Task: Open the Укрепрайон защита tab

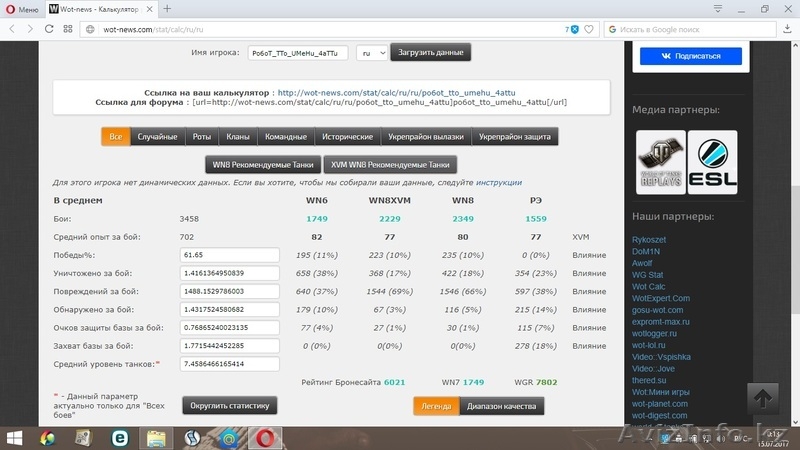Action: [513, 136]
